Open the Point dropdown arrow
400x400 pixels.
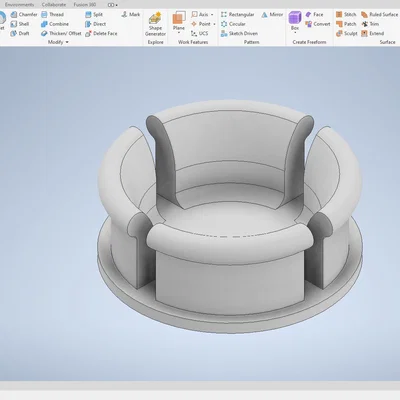(214, 24)
